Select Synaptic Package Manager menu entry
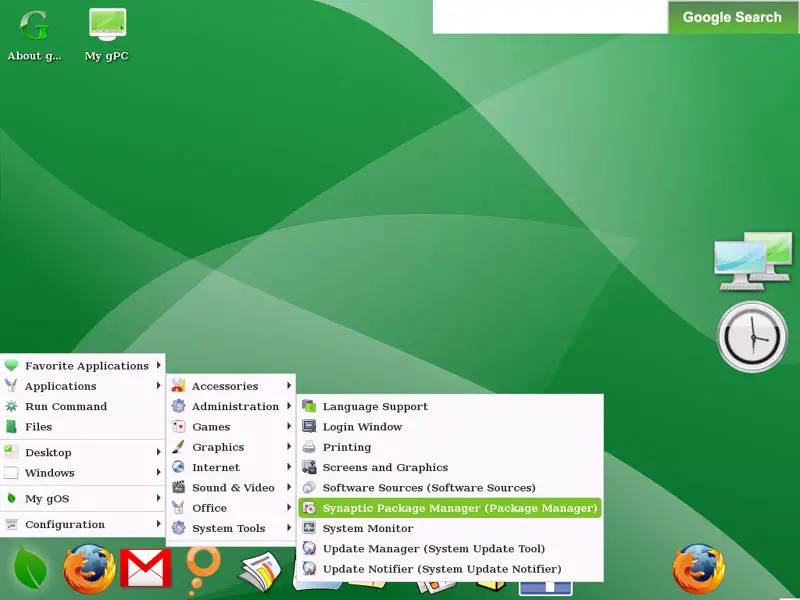800x600 pixels. pyautogui.click(x=450, y=508)
